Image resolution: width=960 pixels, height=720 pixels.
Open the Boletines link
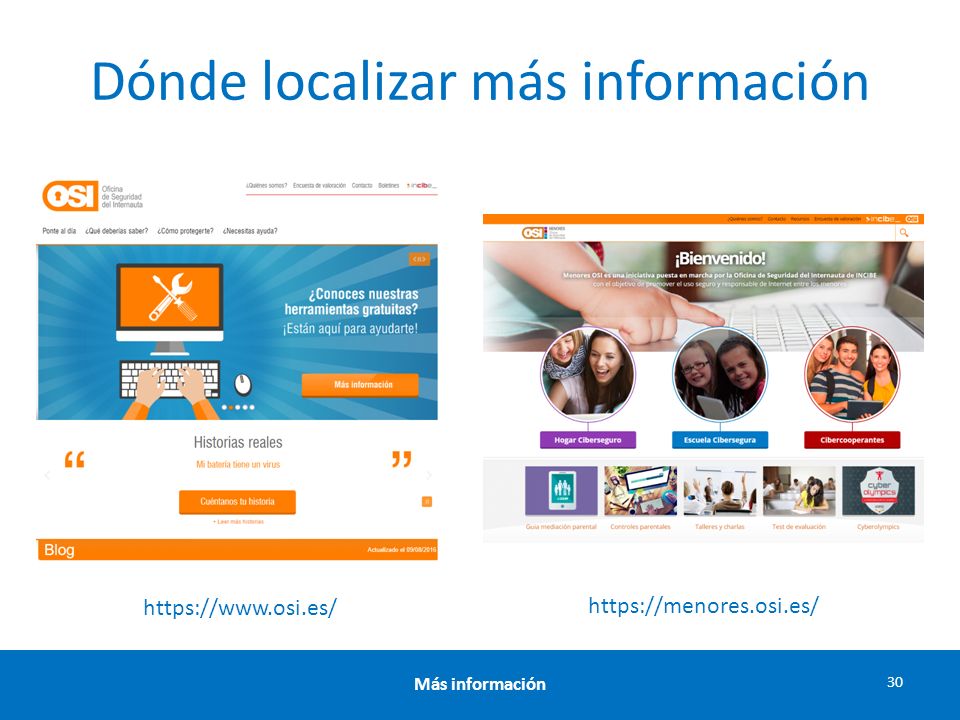(388, 186)
